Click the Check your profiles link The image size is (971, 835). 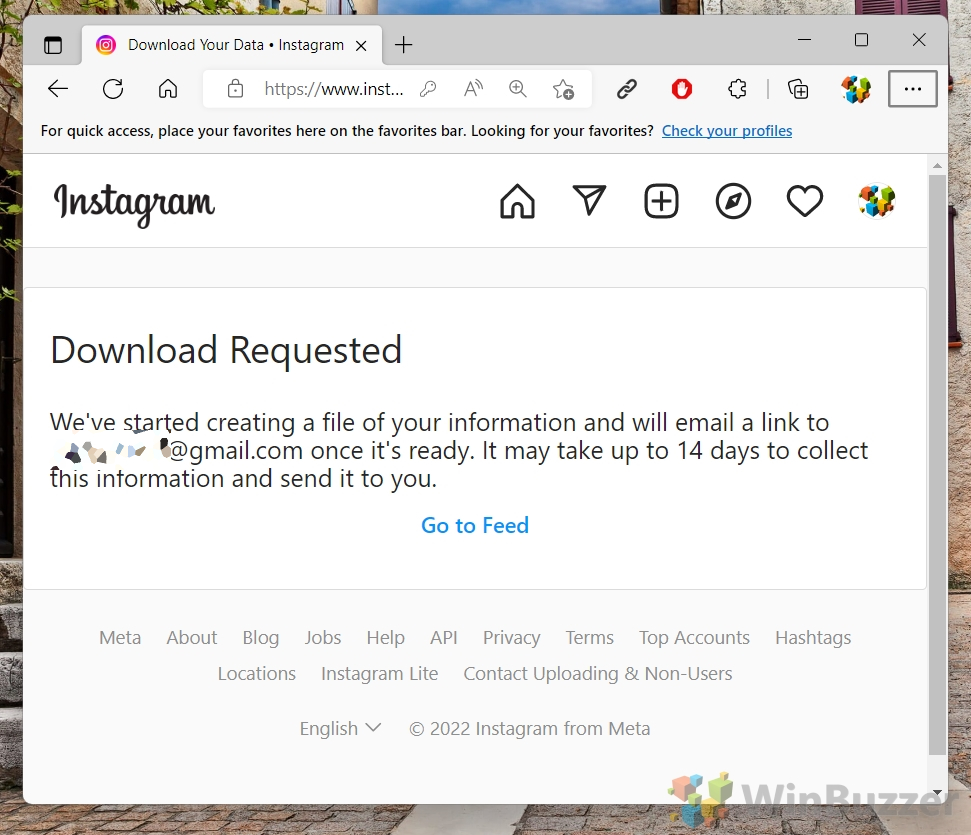tap(727, 131)
